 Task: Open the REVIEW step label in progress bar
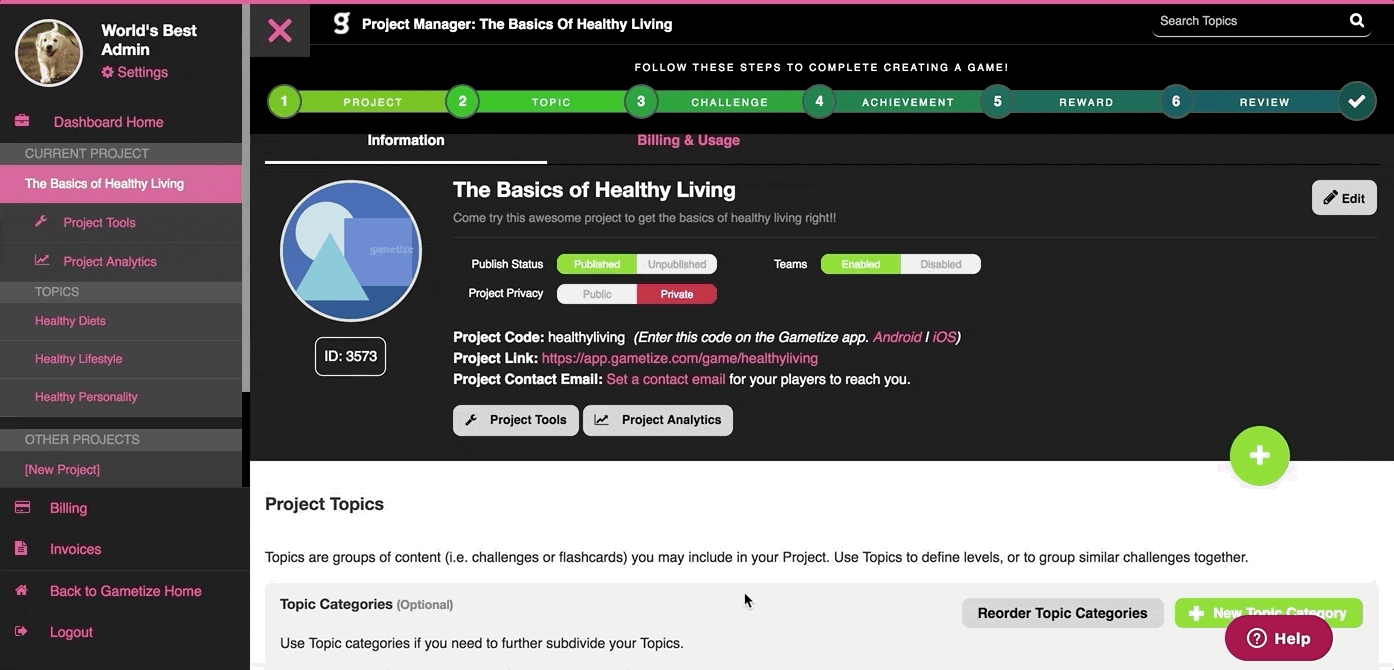(x=1265, y=102)
